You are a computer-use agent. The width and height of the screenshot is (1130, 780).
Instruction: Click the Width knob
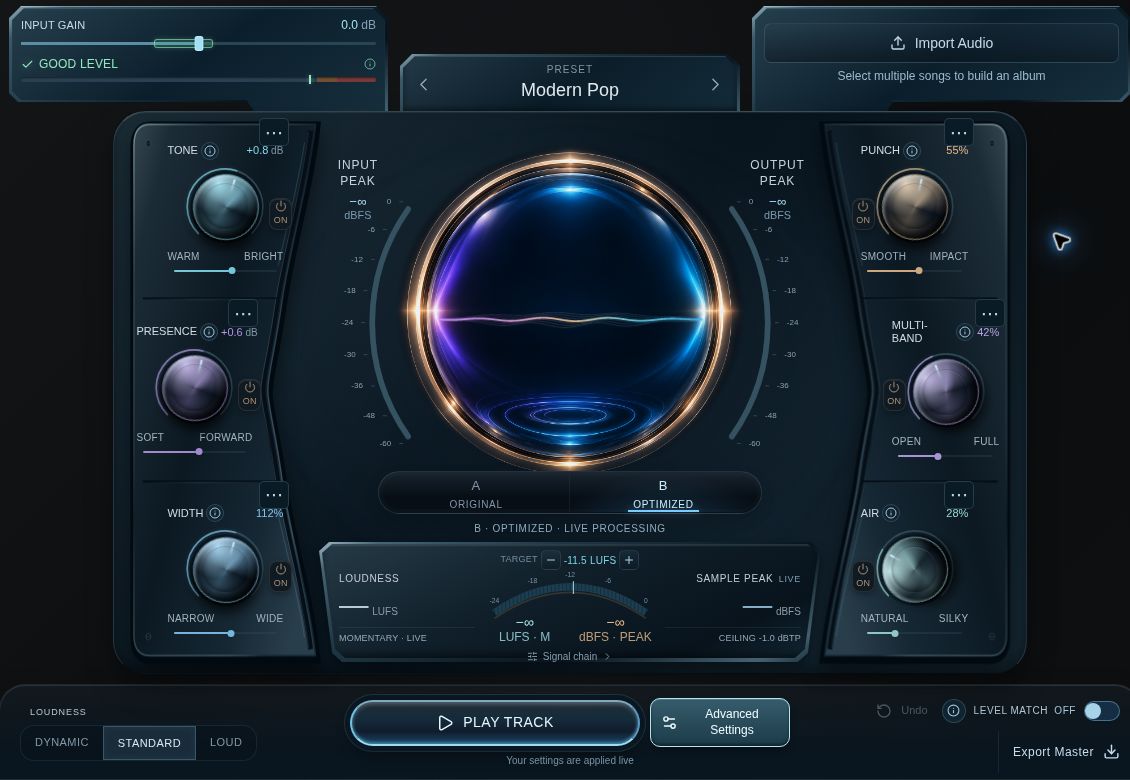tap(224, 569)
